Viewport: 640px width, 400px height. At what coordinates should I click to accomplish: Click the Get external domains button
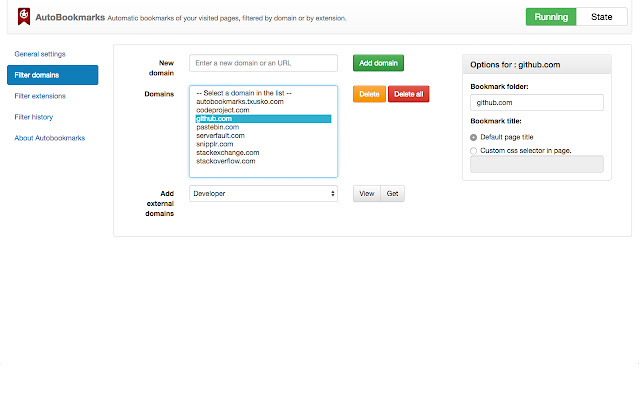[392, 194]
